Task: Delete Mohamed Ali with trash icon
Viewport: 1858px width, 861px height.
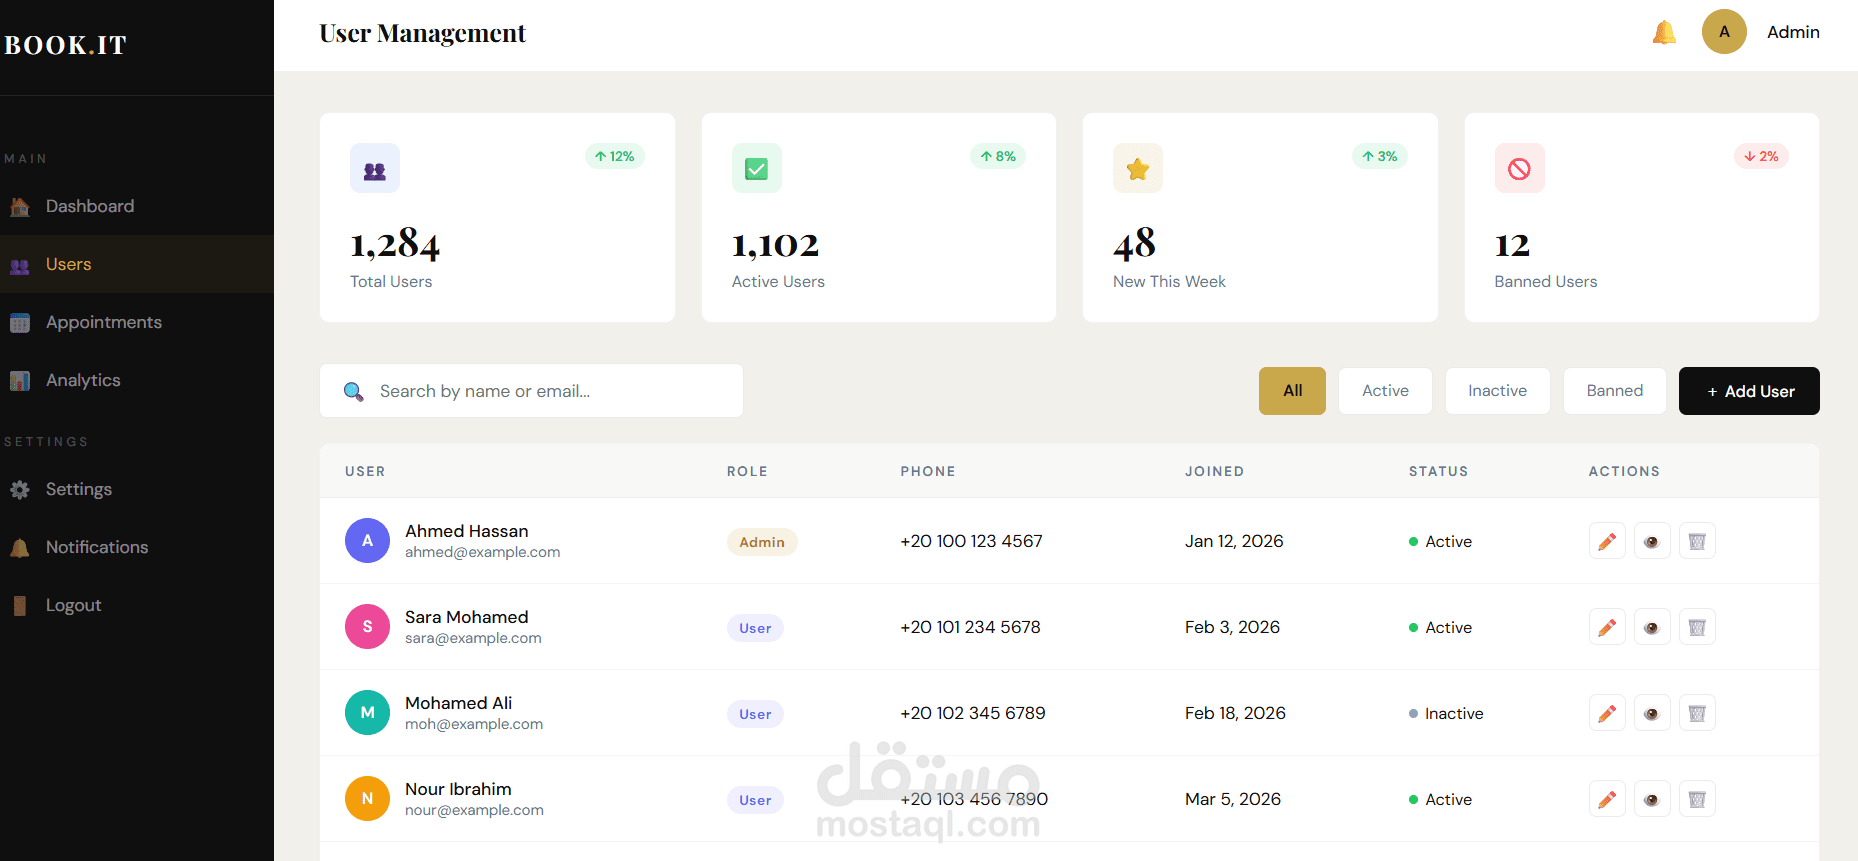Action: (x=1697, y=713)
